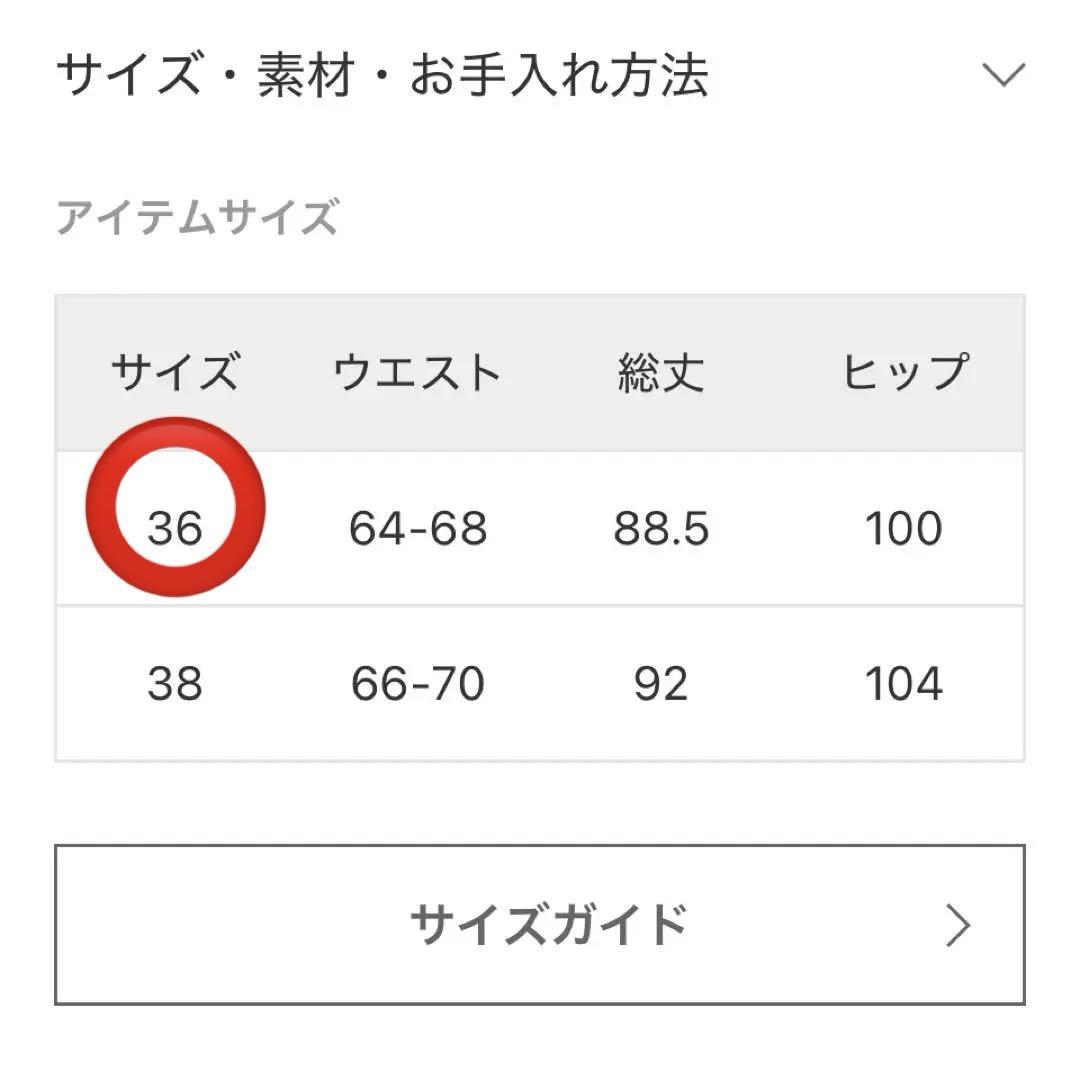This screenshot has width=1080, height=1080.
Task: Collapse the サイズ・素材・お手入れ方法 section chevron
Action: pos(1003,74)
